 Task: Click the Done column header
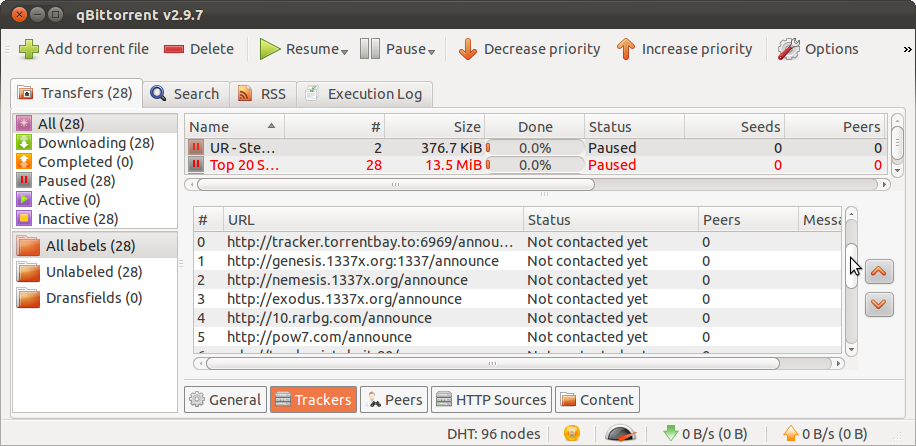[534, 127]
